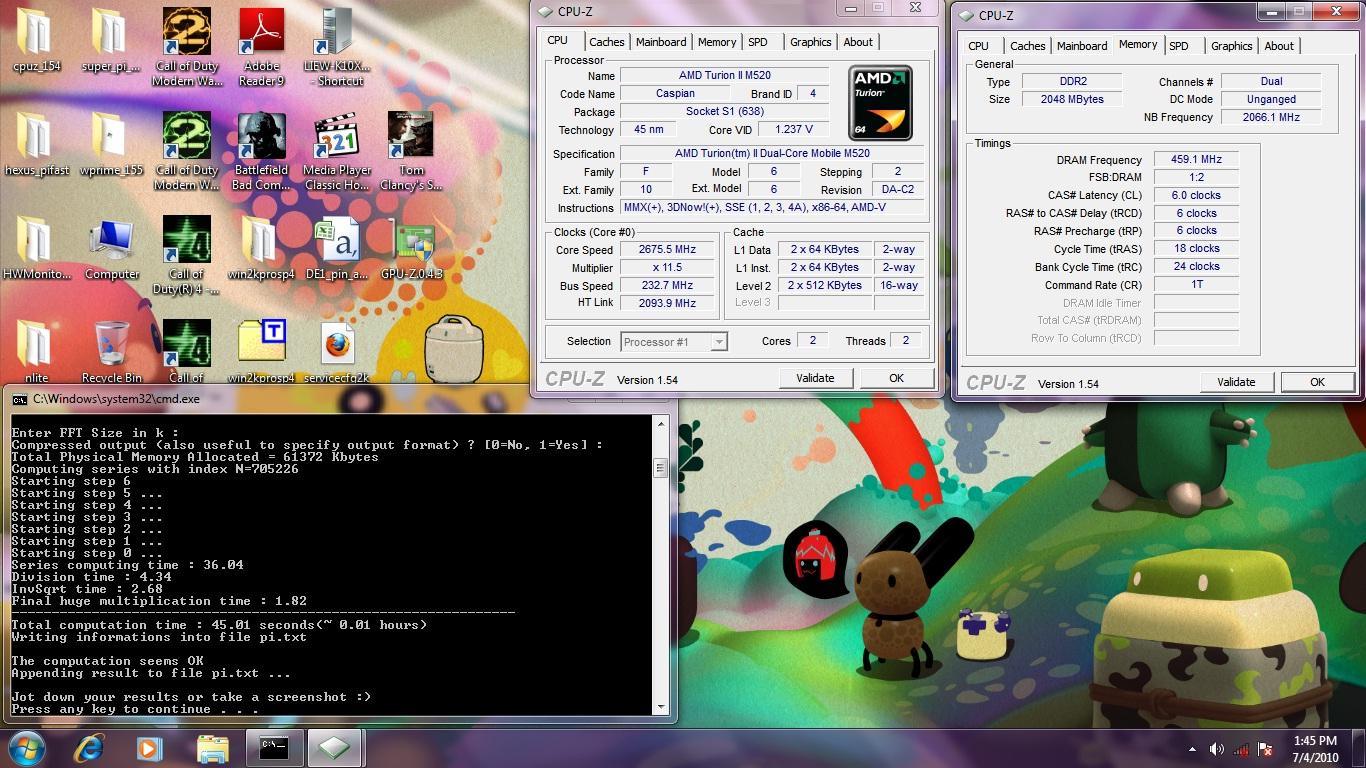Open the DE1_pin_a spreadsheet file icon
This screenshot has width=1366, height=768.
(x=337, y=240)
